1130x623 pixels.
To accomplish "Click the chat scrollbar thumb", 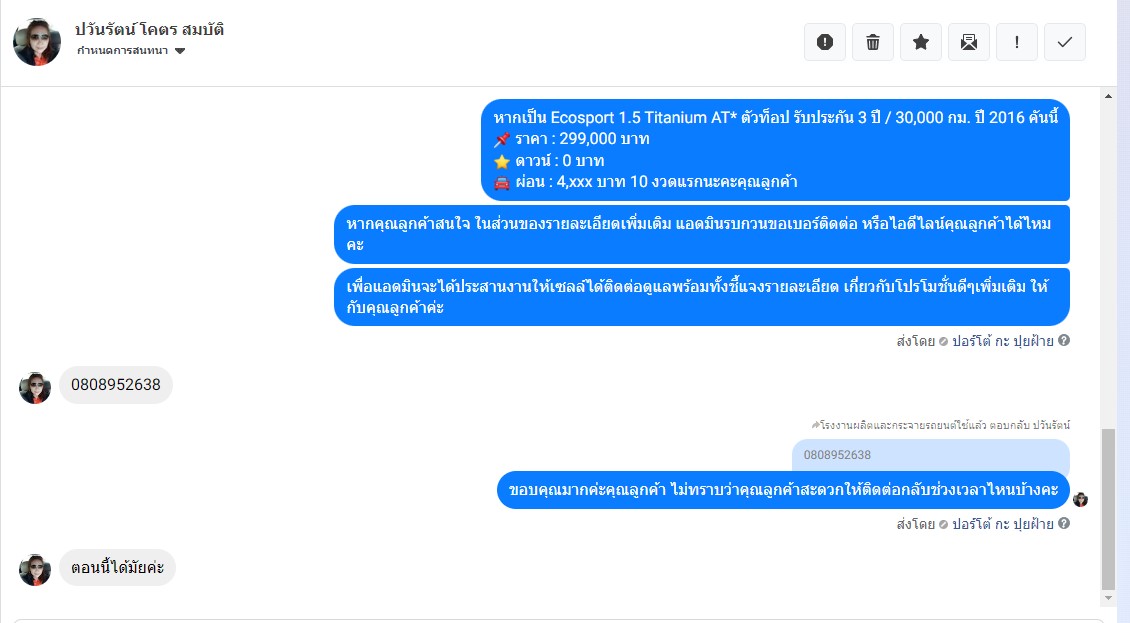I will (1108, 509).
